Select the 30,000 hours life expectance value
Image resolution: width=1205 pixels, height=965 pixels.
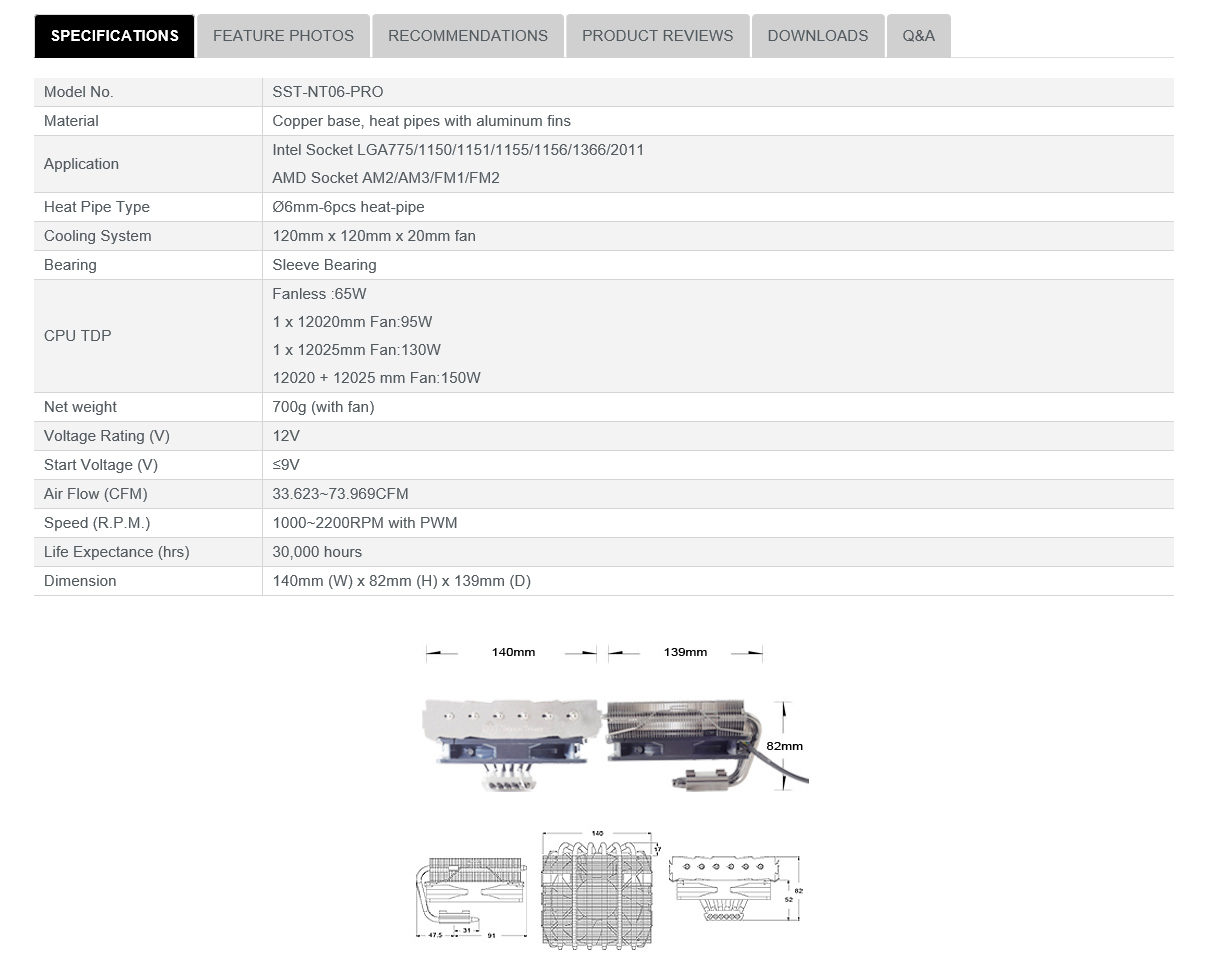point(317,552)
